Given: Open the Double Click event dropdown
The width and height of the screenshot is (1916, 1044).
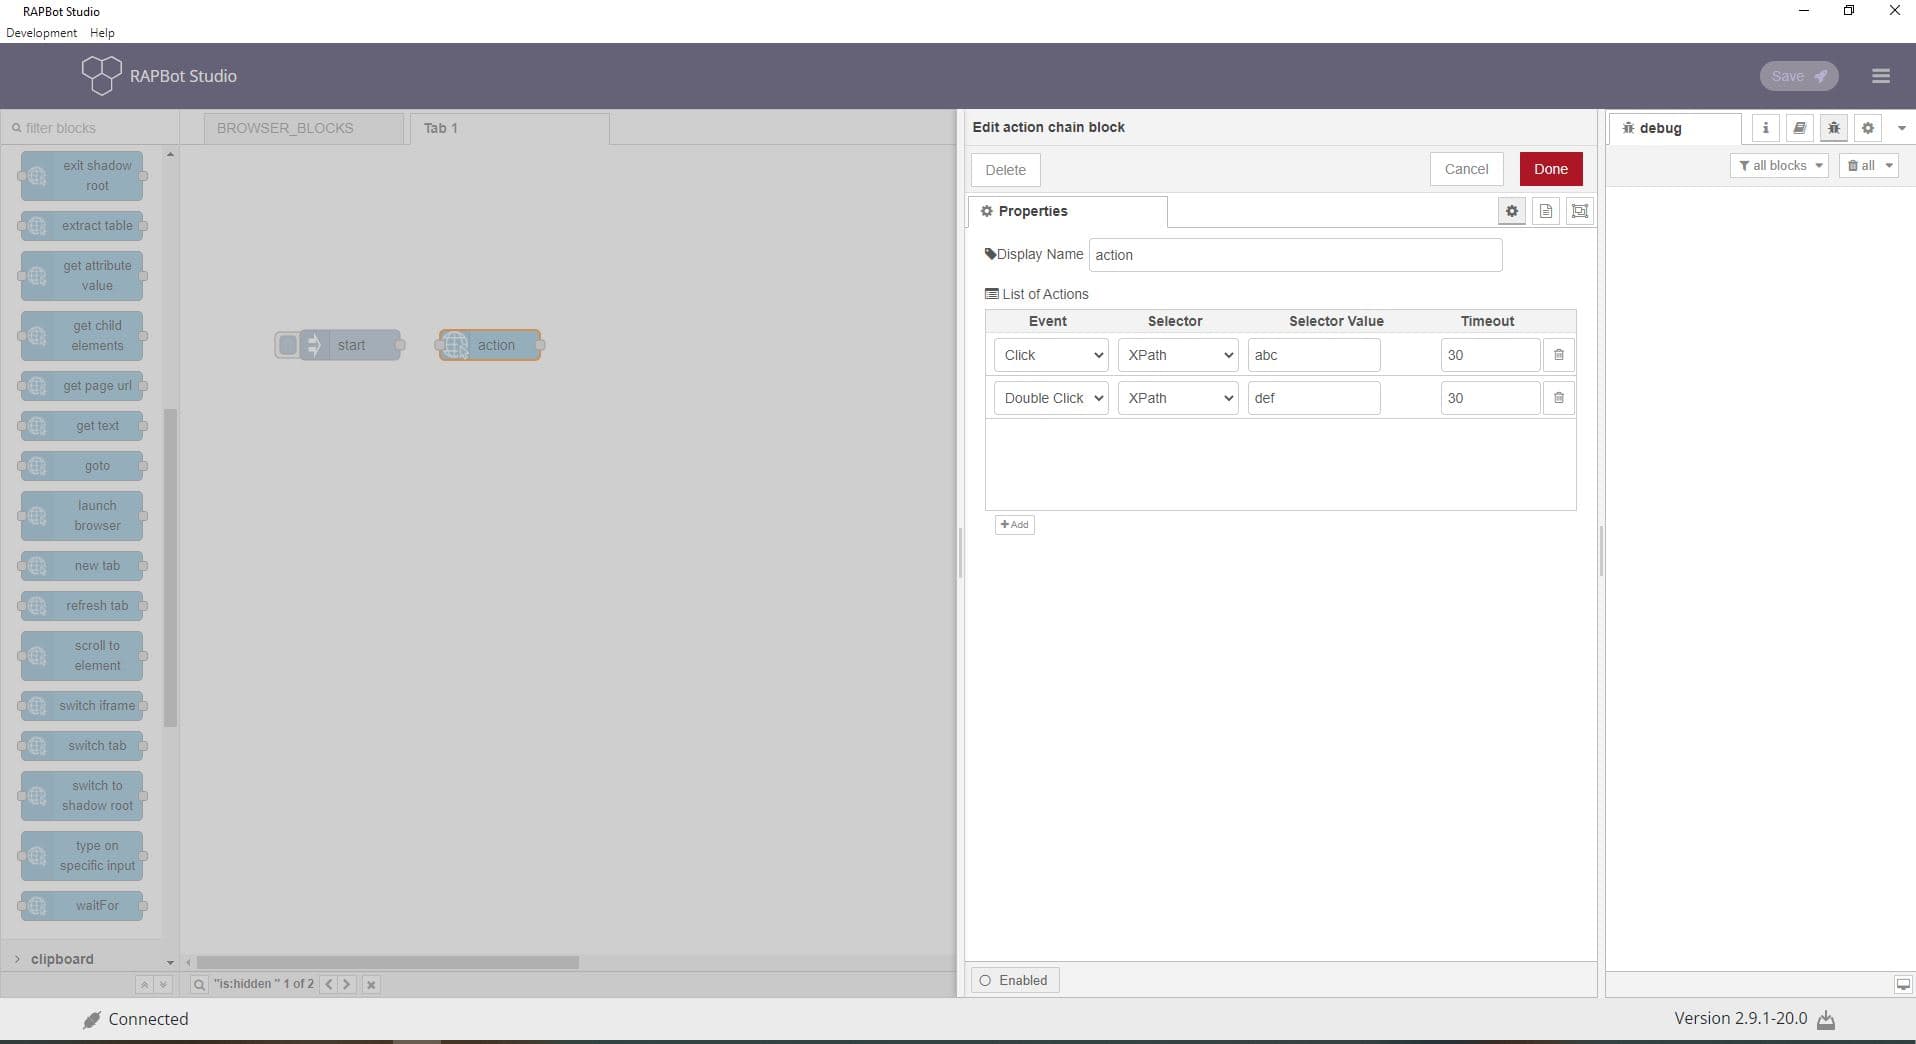Looking at the screenshot, I should click(1051, 398).
